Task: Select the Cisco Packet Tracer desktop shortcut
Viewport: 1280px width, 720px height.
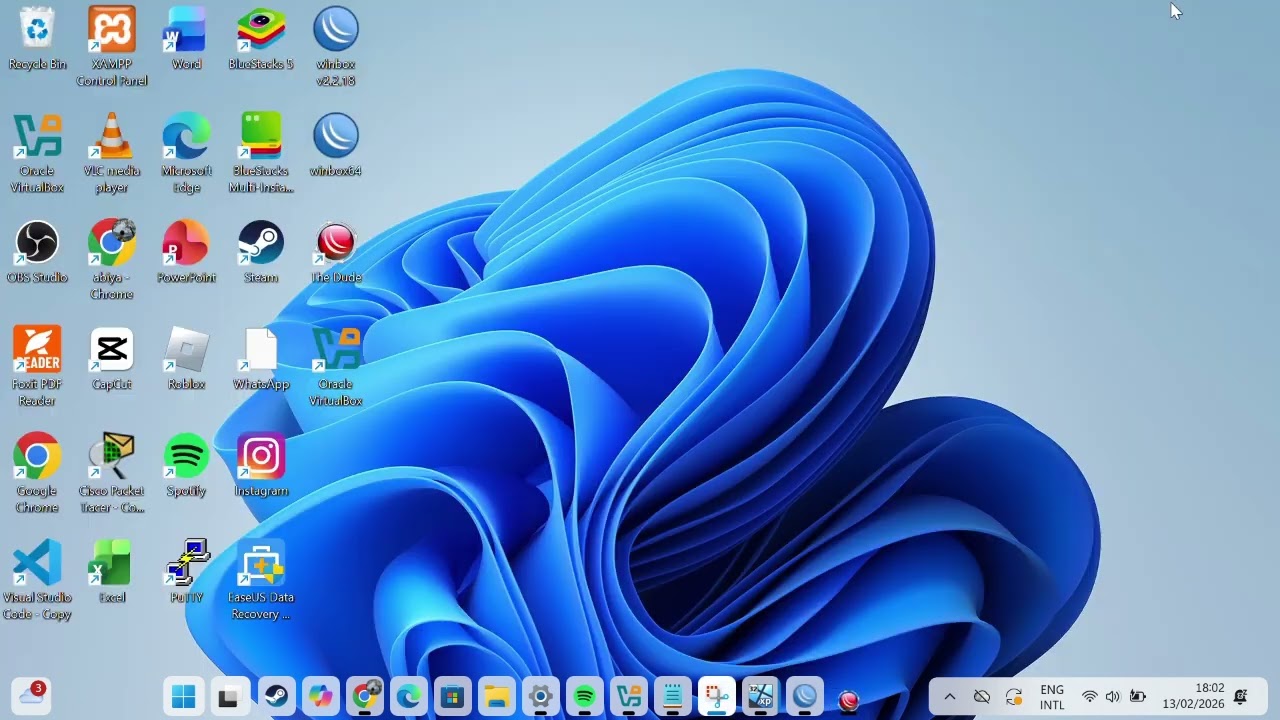Action: [112, 473]
